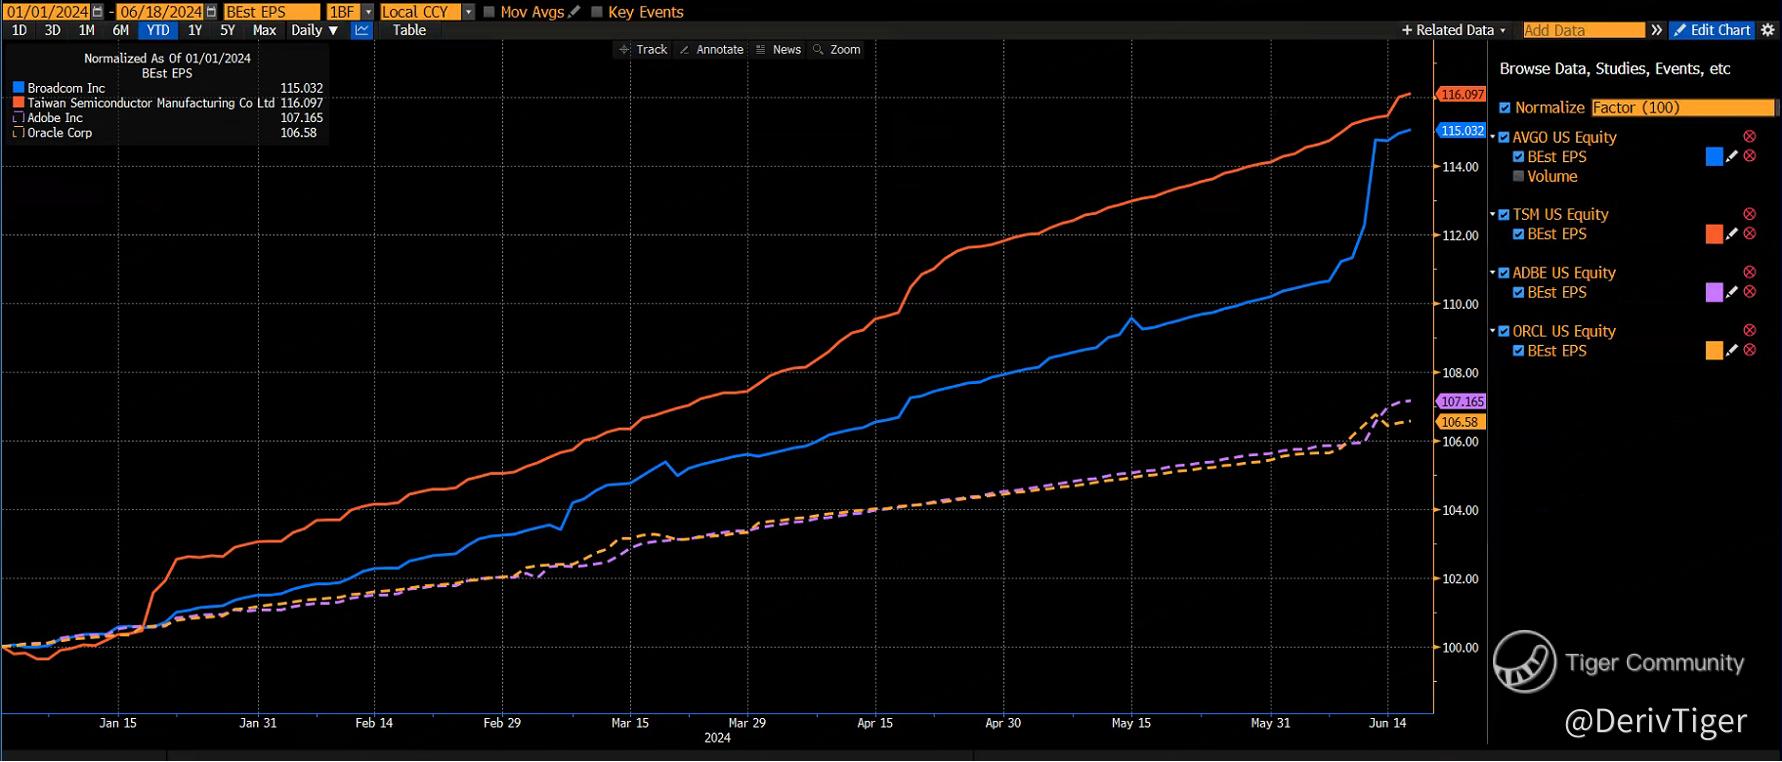
Task: Edit ORCL BEst EPS line style pencil
Action: point(1732,350)
